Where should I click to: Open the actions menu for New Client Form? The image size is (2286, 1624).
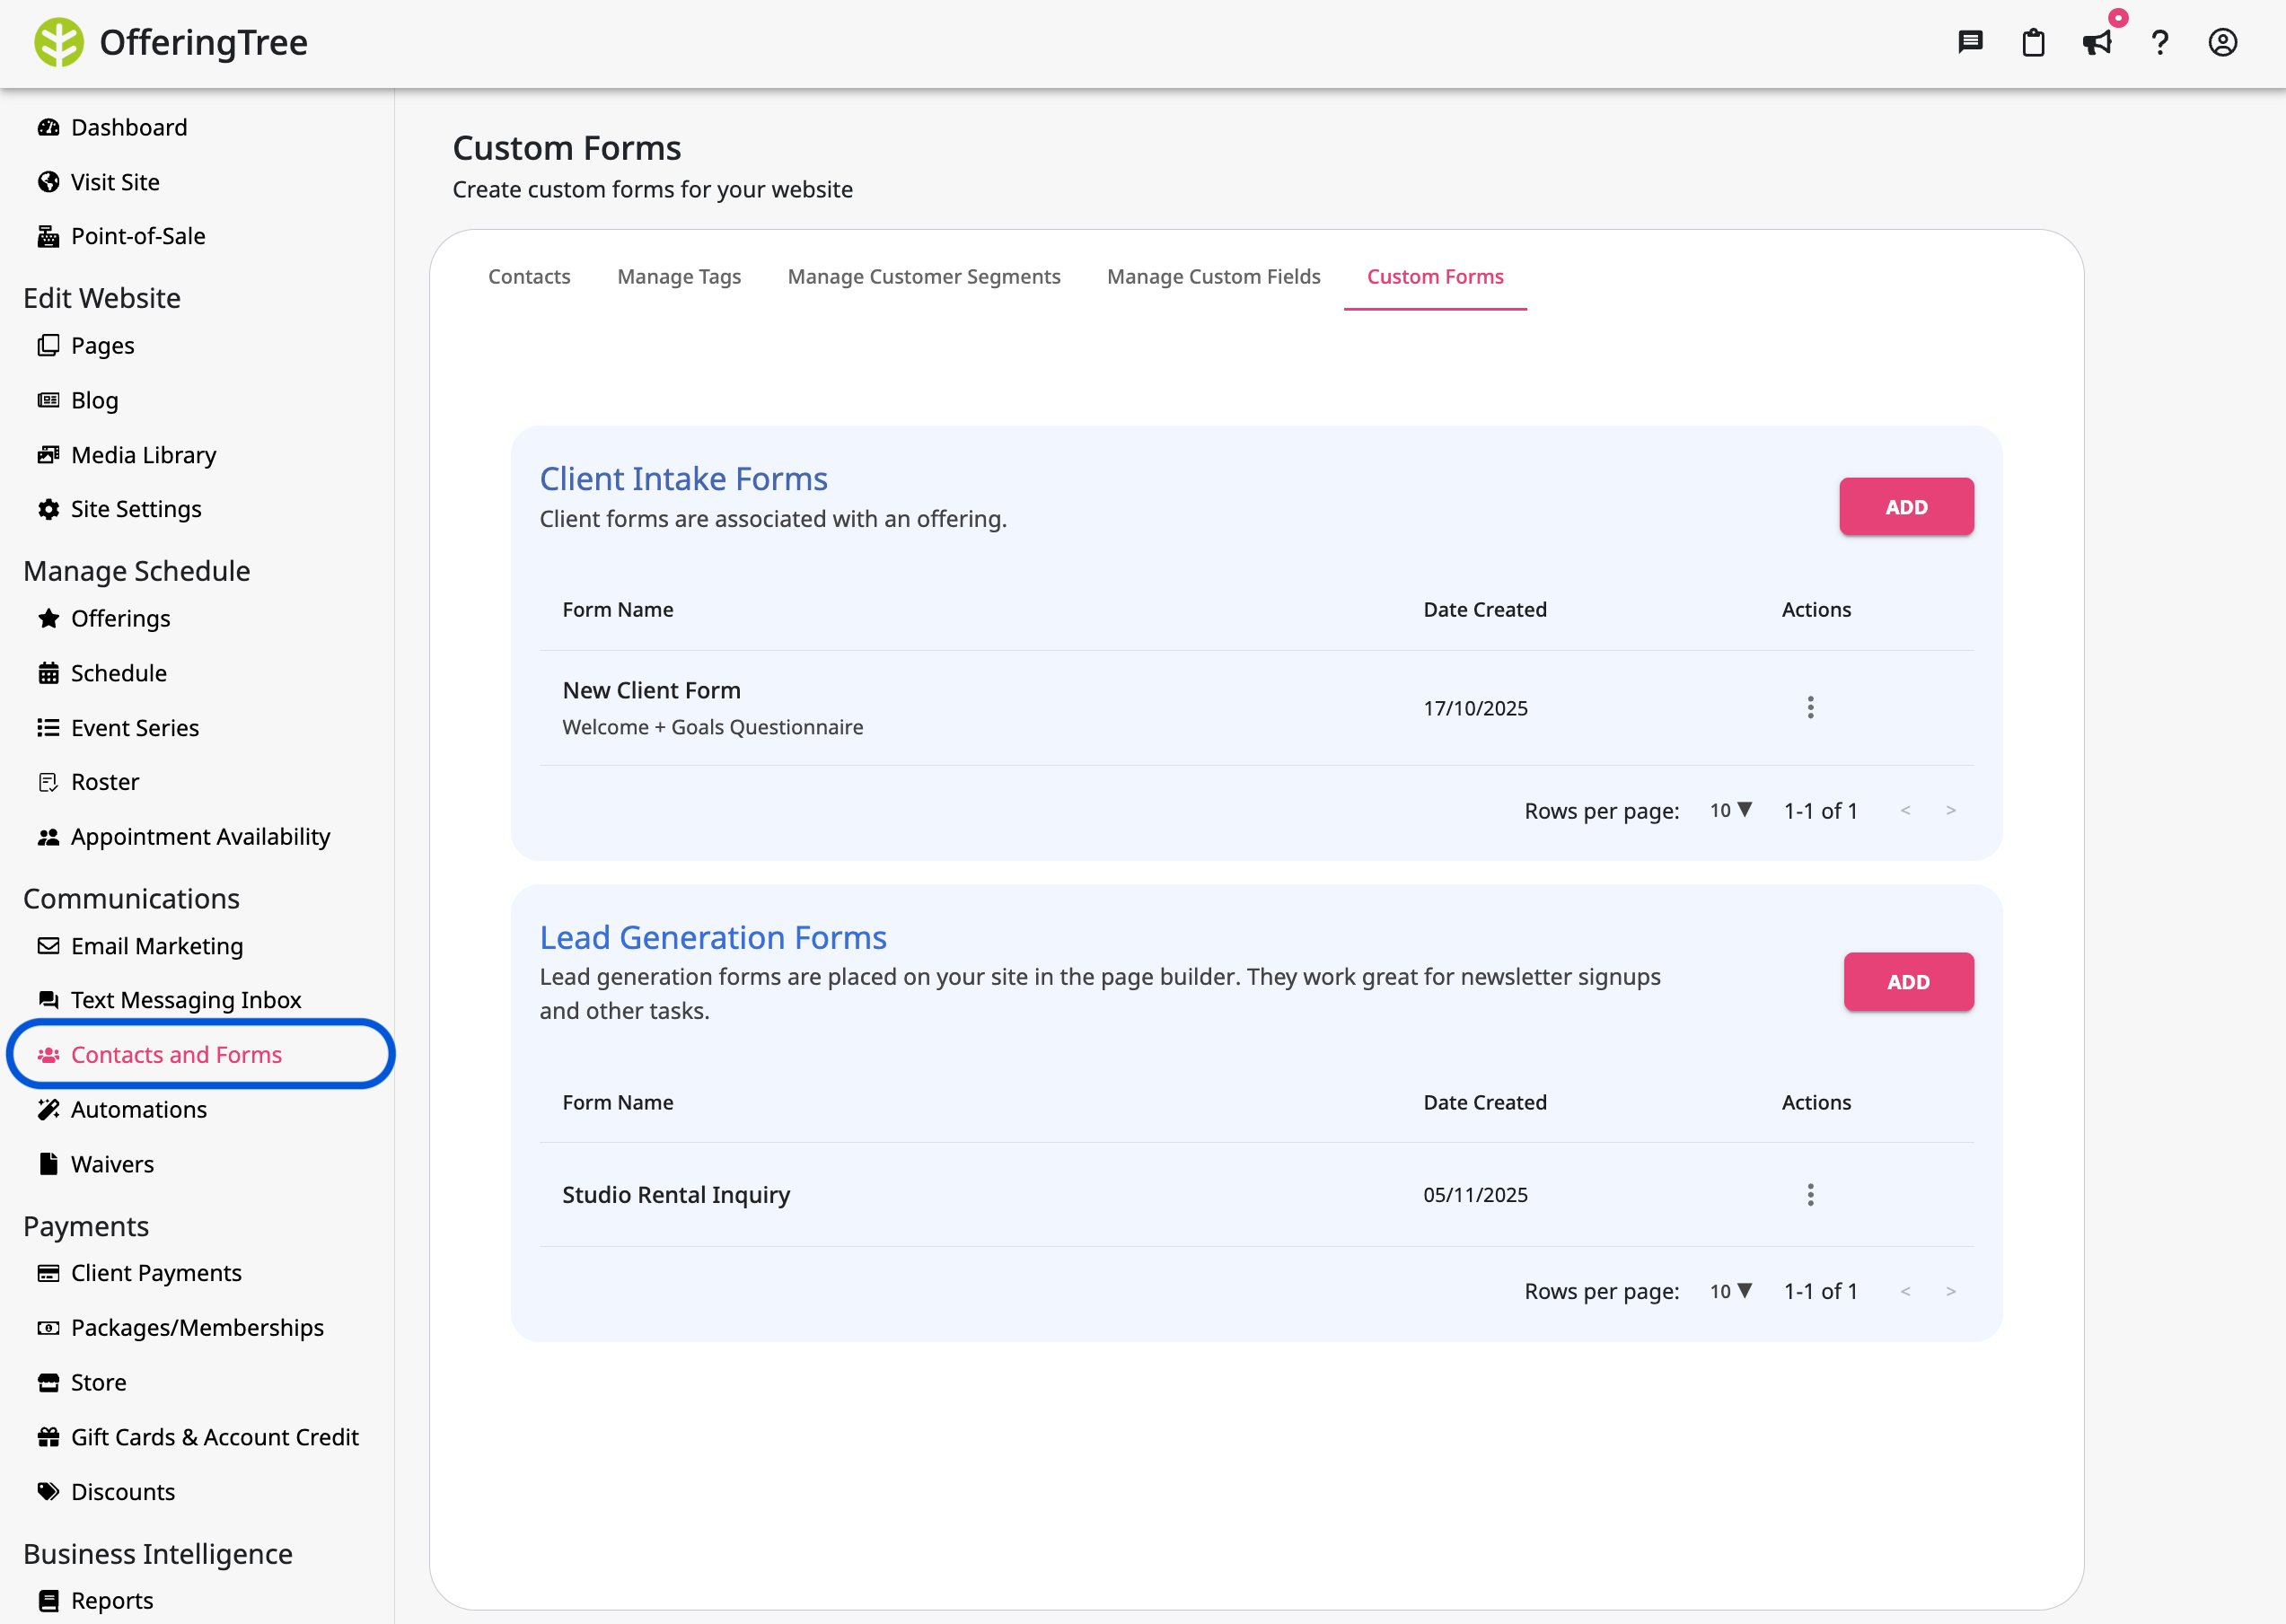[1810, 707]
